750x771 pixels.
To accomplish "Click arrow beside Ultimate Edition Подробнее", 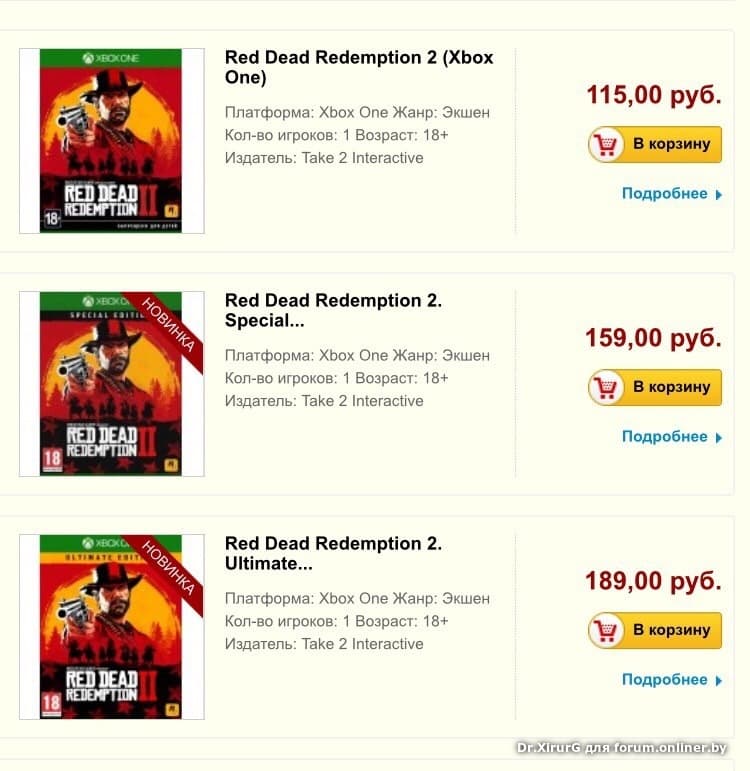I will click(x=718, y=681).
